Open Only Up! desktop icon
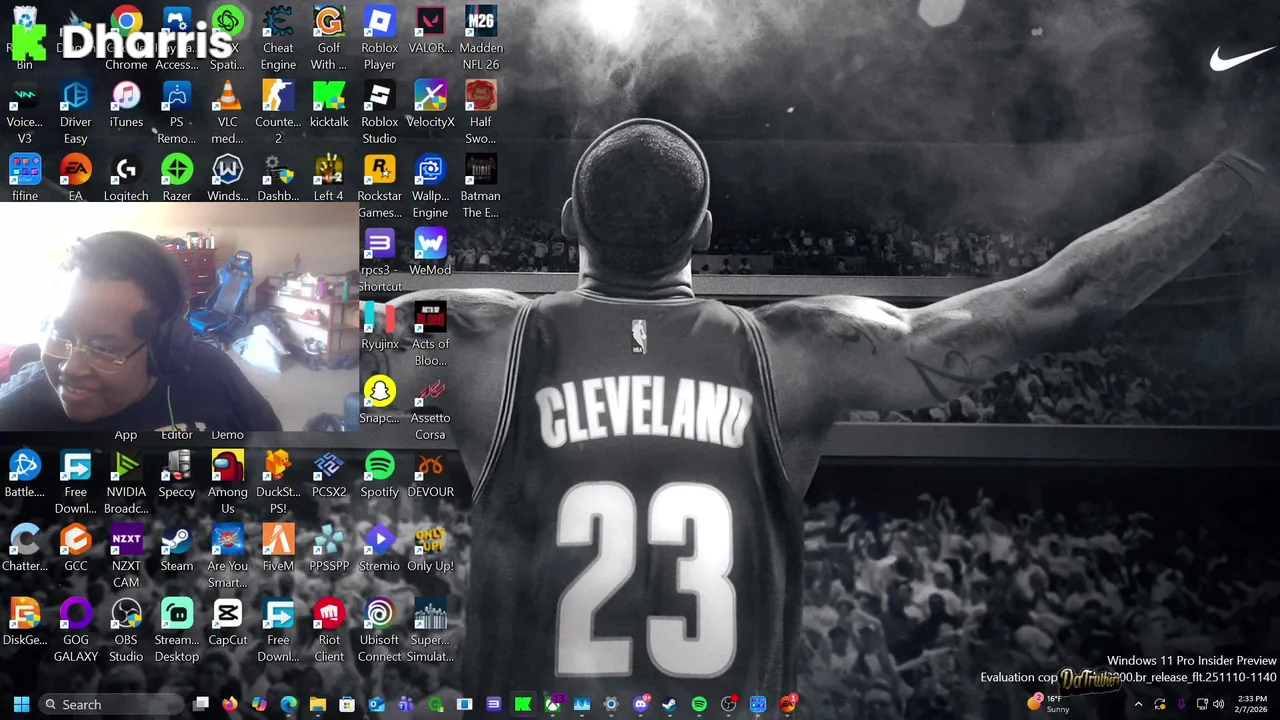 (431, 548)
